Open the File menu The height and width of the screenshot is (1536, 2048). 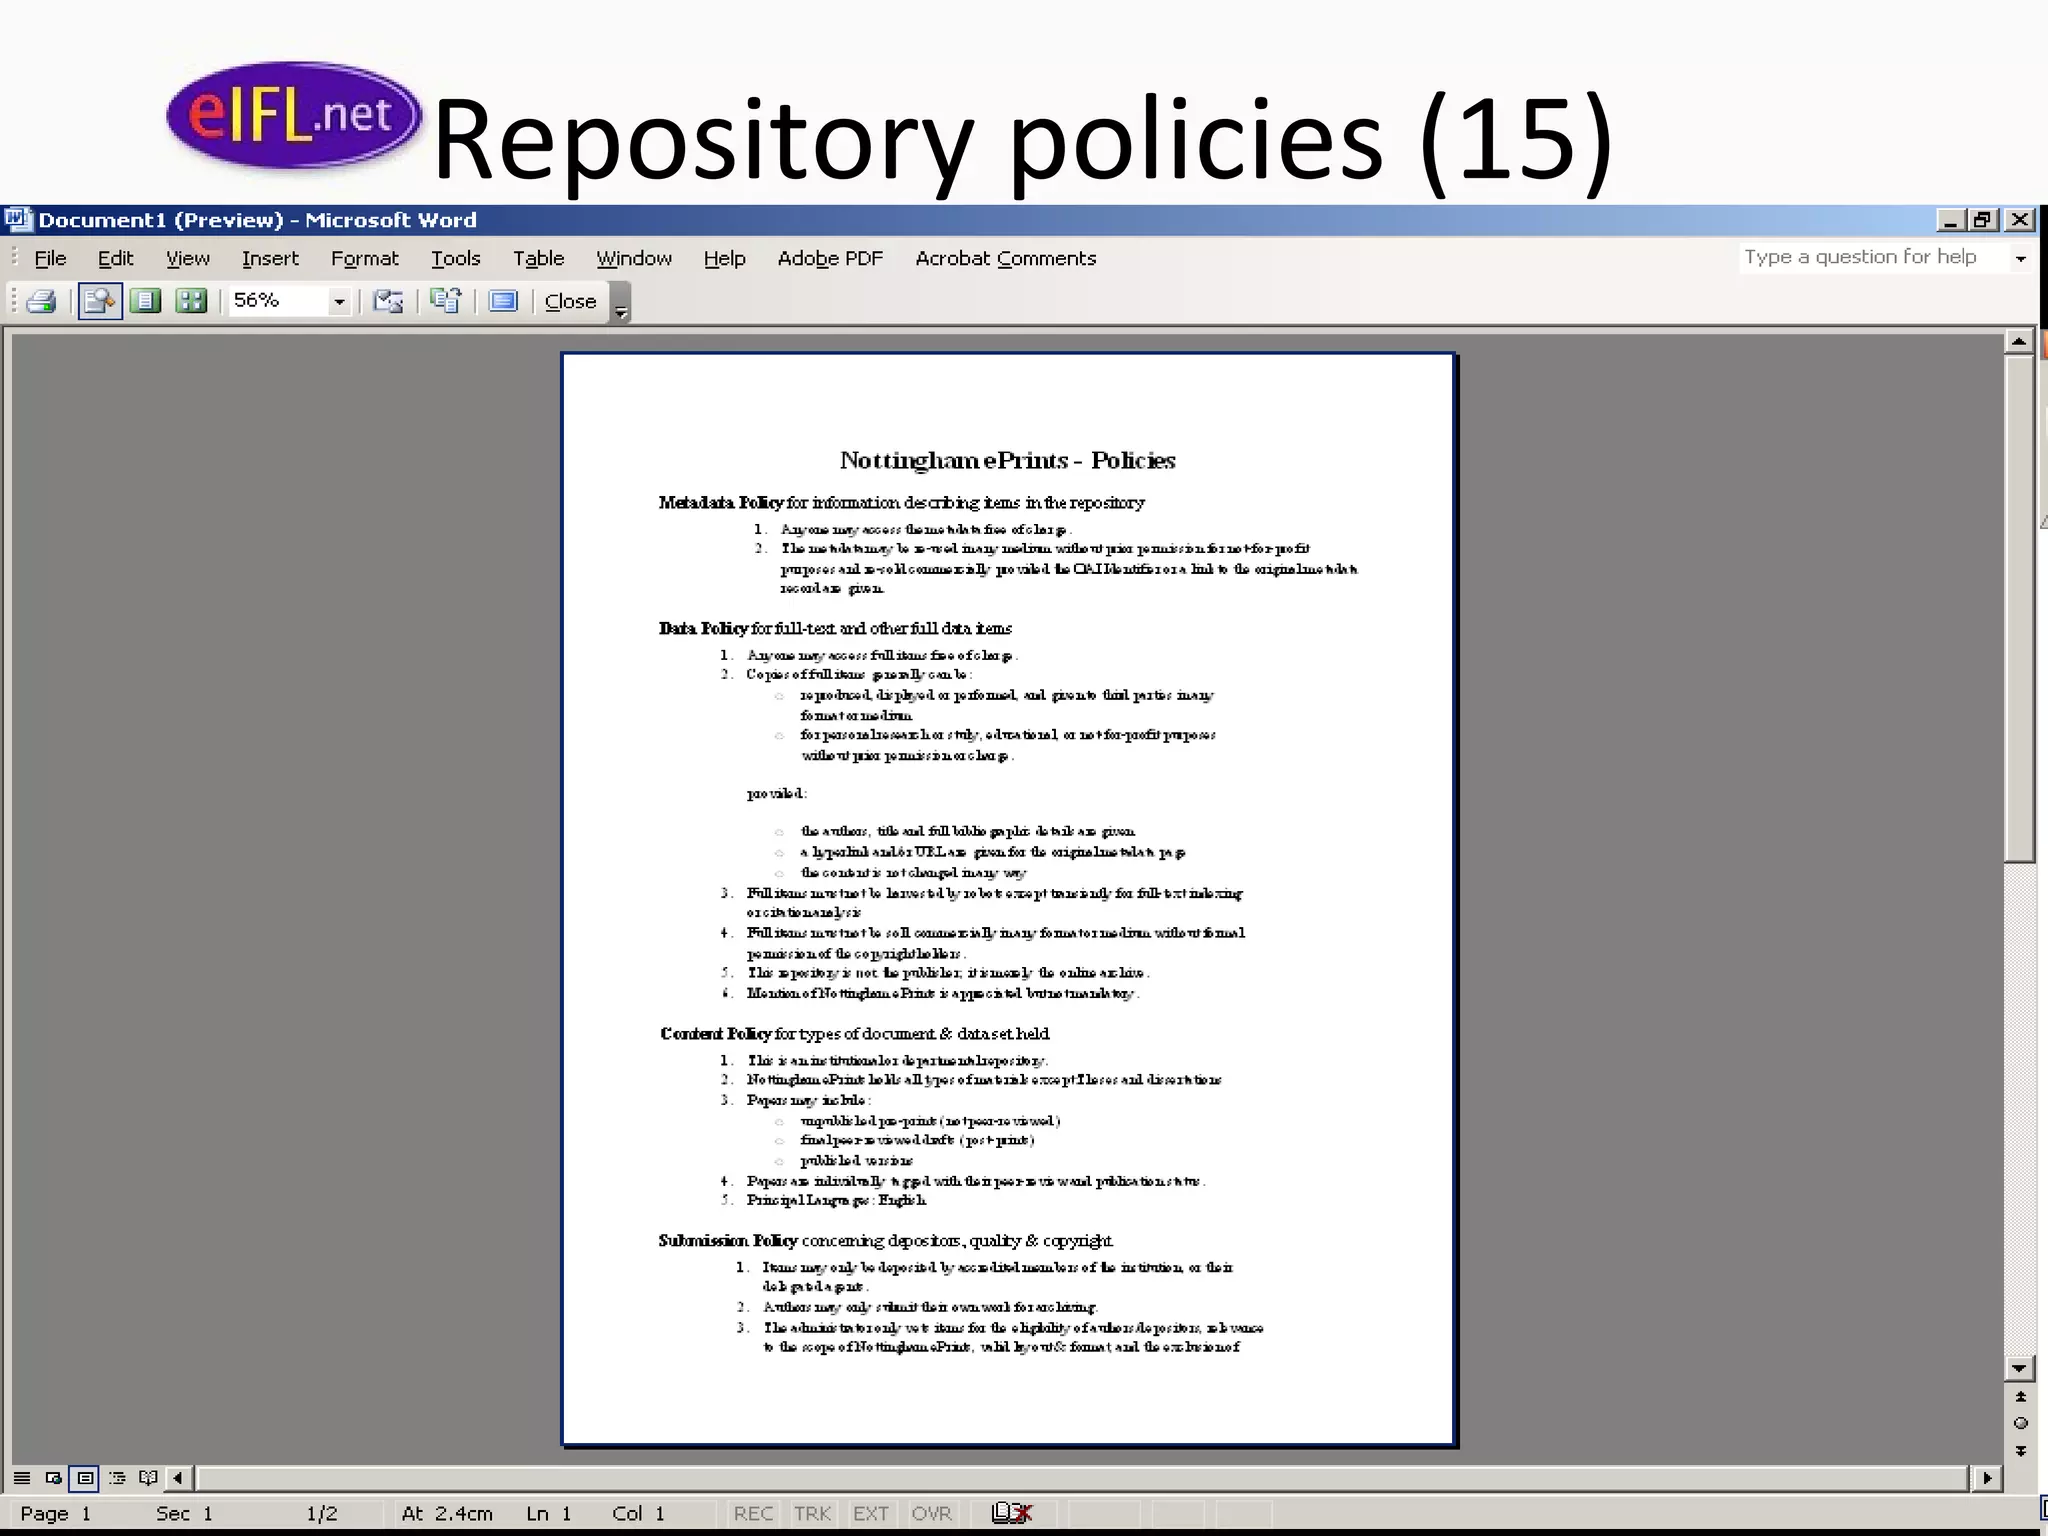tap(50, 258)
